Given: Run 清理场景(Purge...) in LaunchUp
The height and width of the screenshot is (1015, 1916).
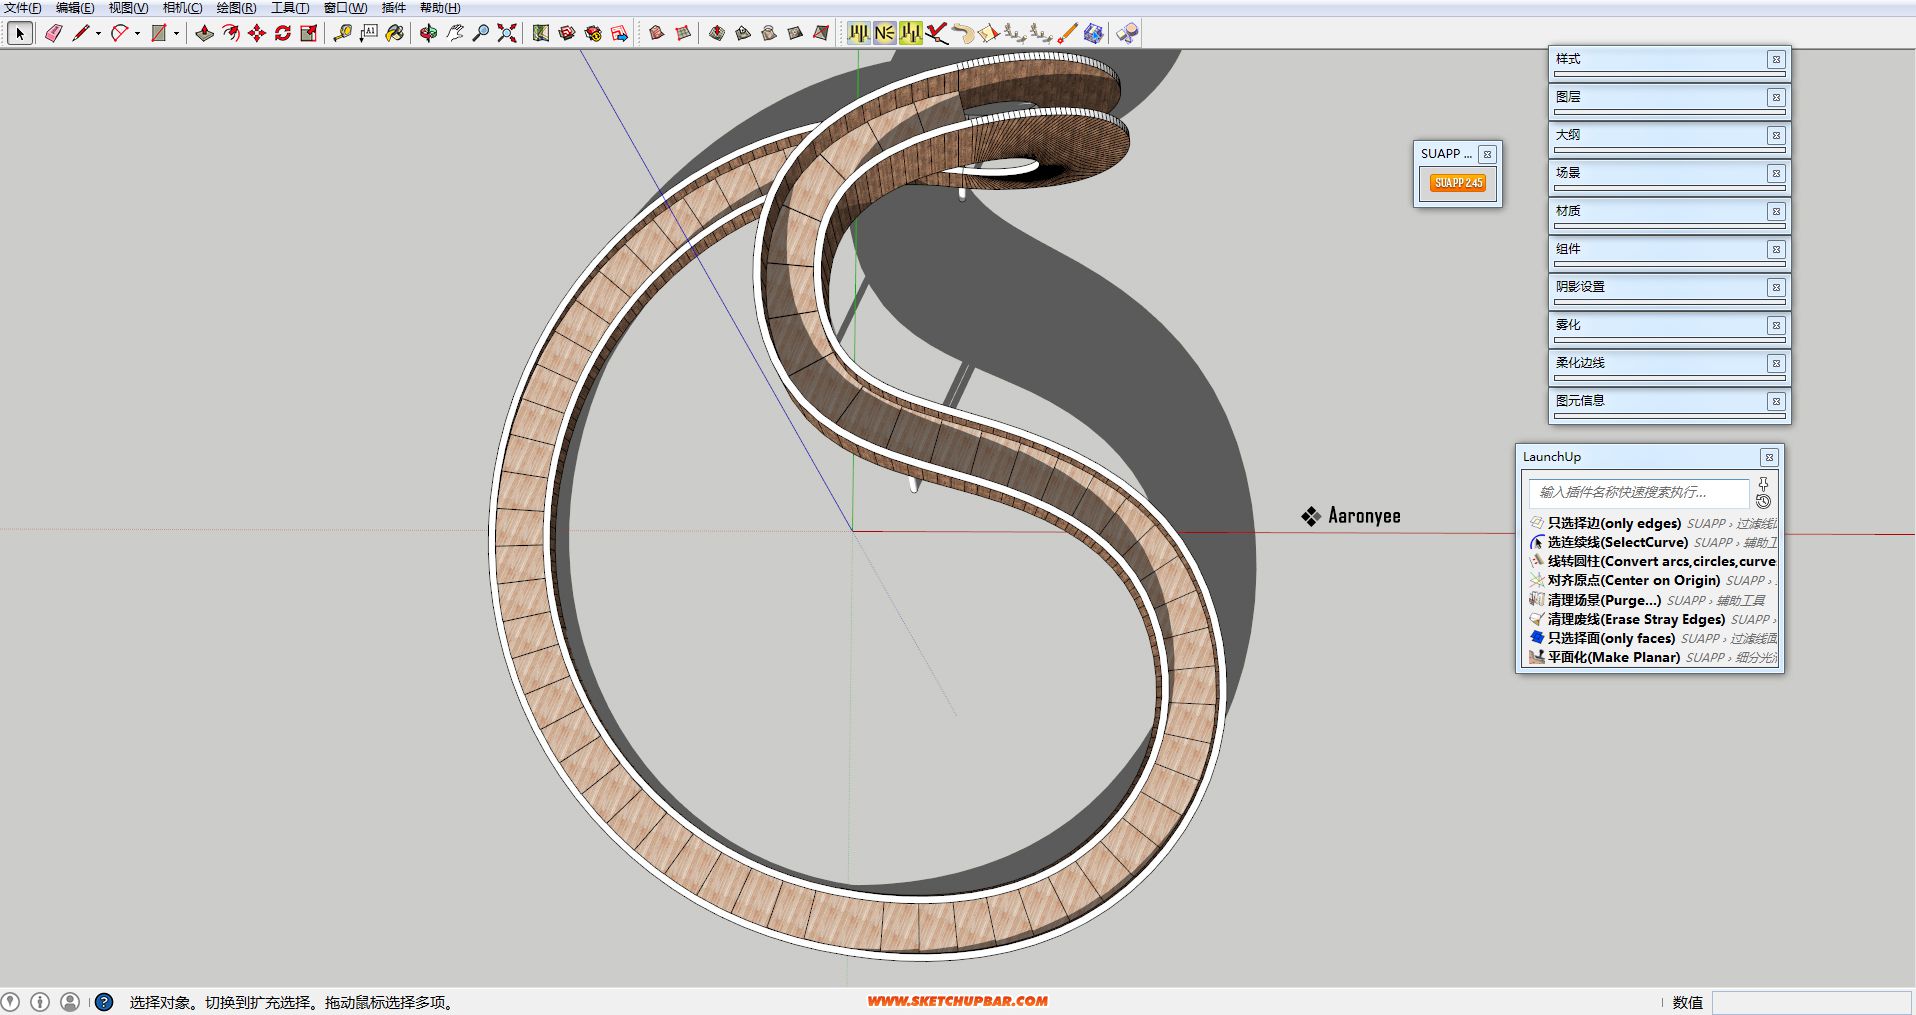Looking at the screenshot, I should tap(1652, 600).
